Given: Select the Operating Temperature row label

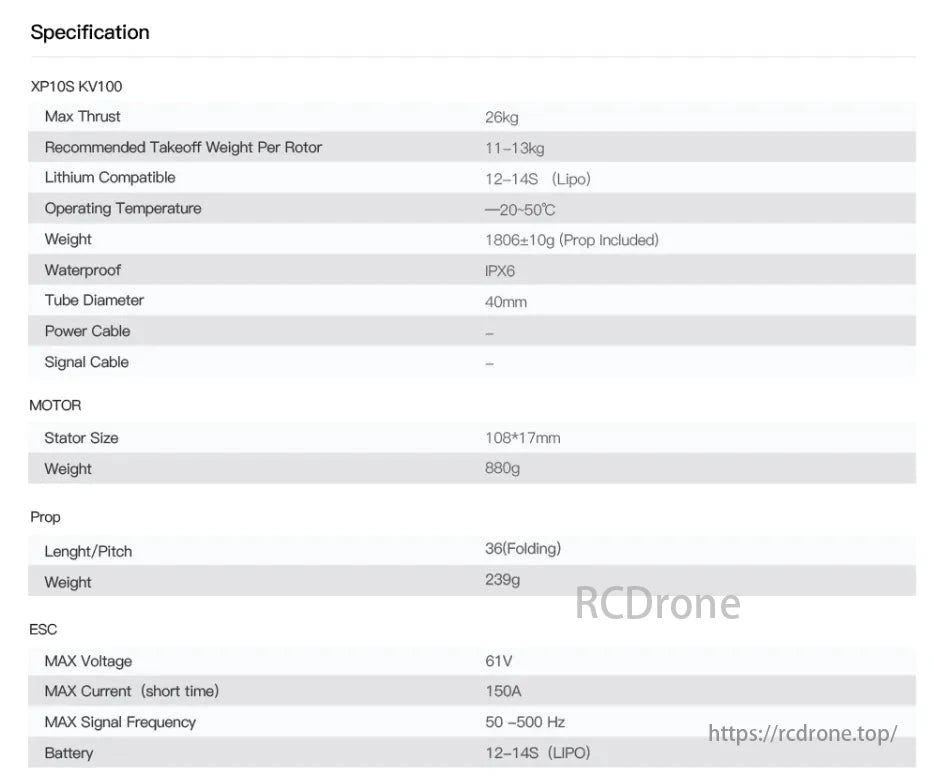Looking at the screenshot, I should (123, 208).
